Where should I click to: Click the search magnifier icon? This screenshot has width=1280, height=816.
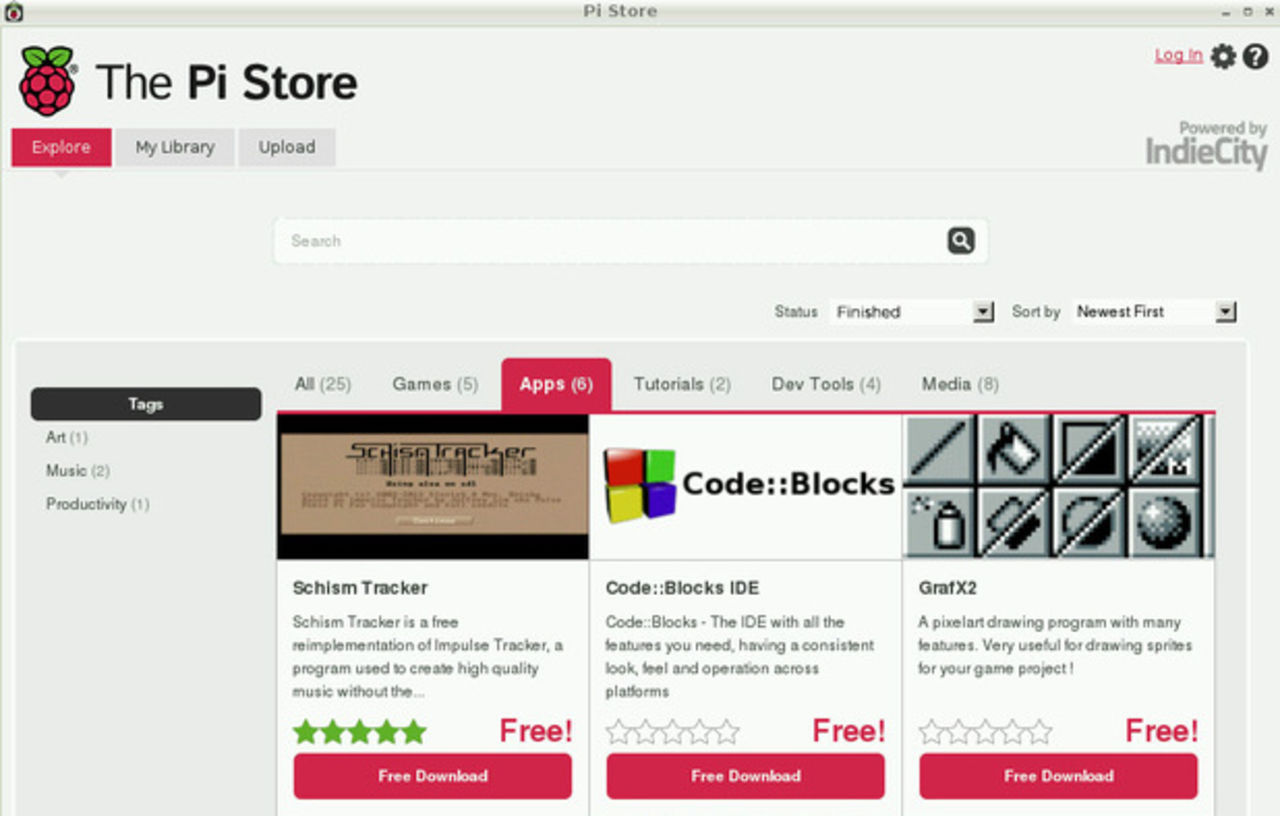[959, 240]
